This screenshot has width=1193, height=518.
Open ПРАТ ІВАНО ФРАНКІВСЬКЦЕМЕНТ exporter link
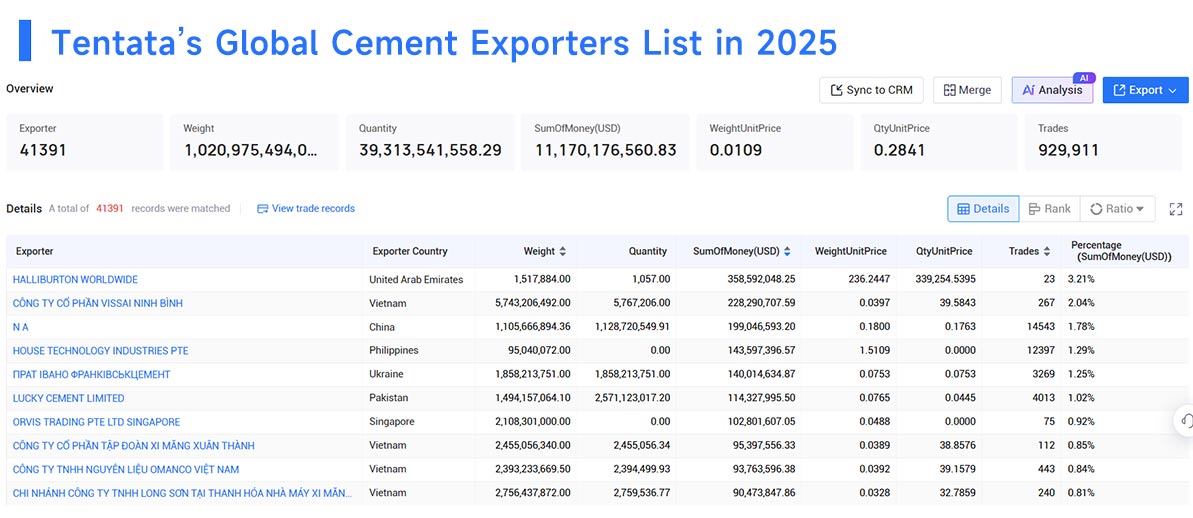pyautogui.click(x=91, y=374)
